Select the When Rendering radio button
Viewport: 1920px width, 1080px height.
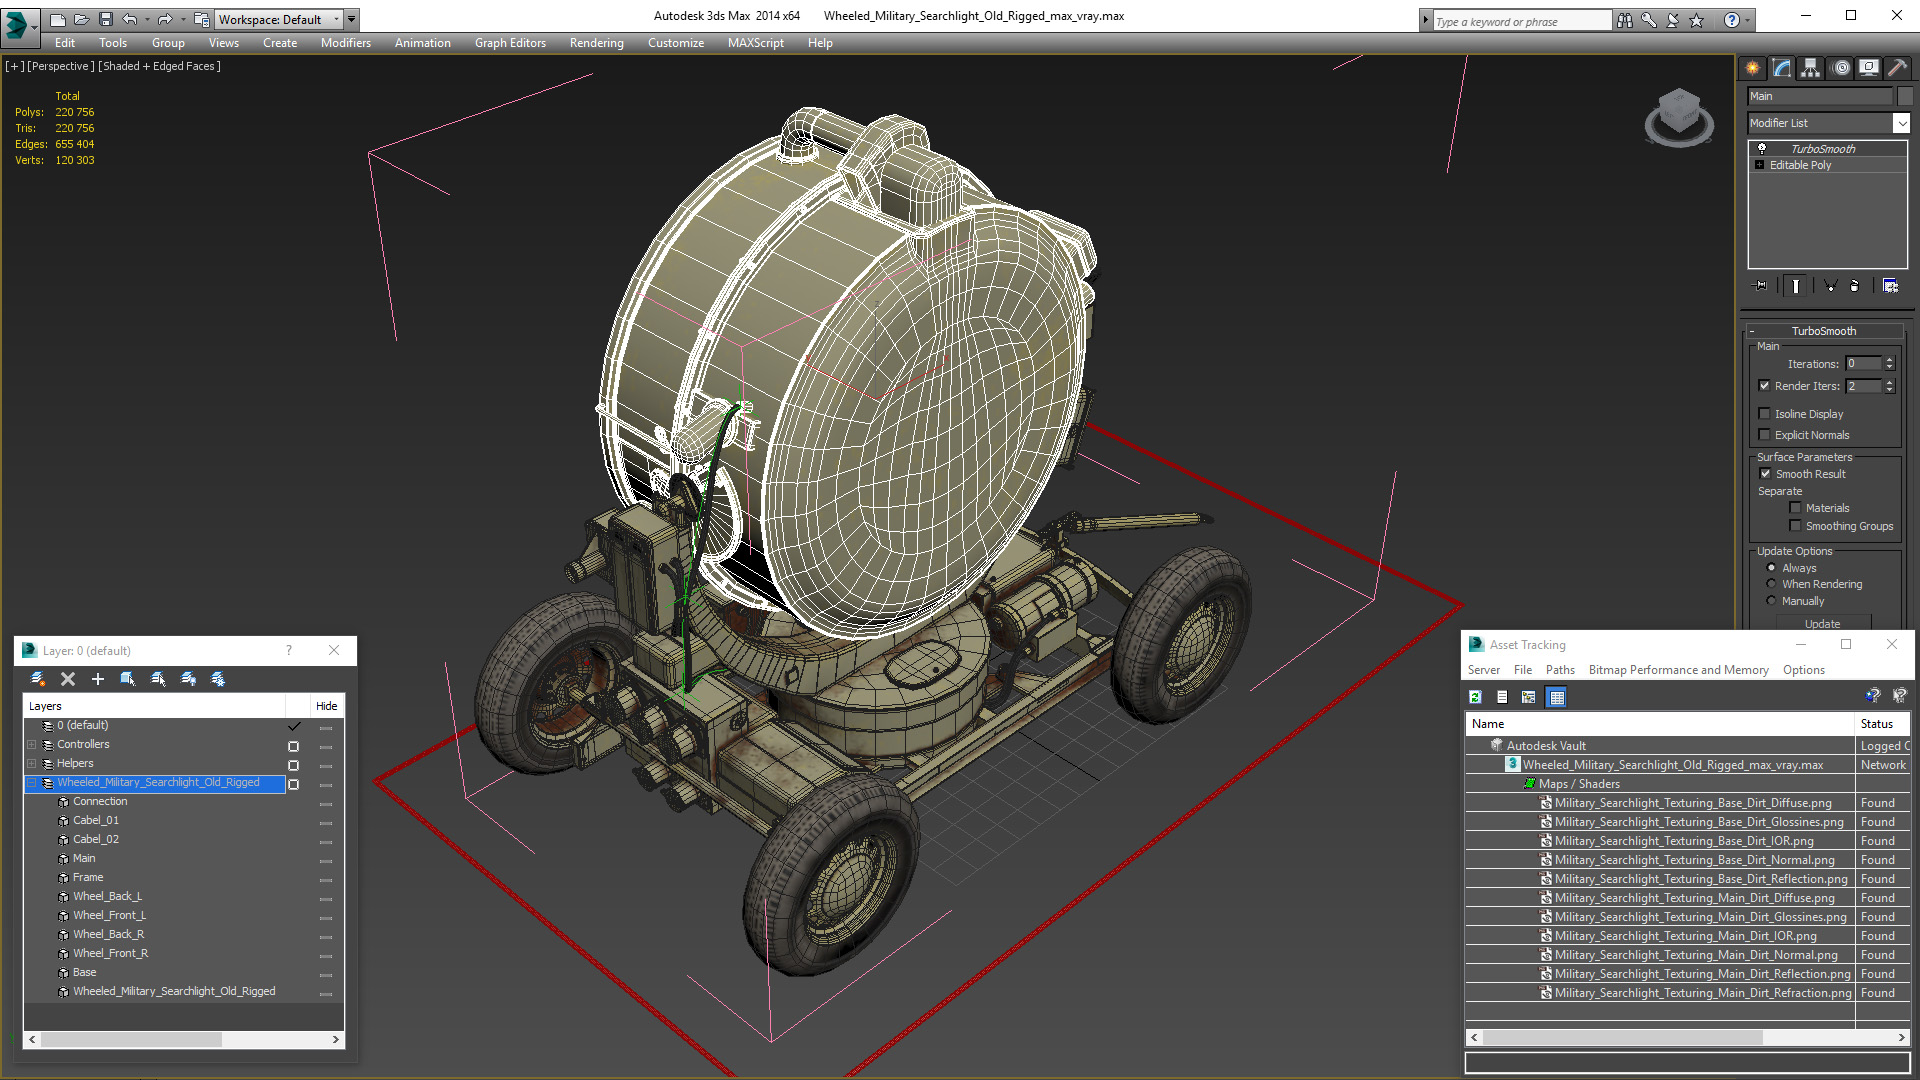(x=1772, y=584)
